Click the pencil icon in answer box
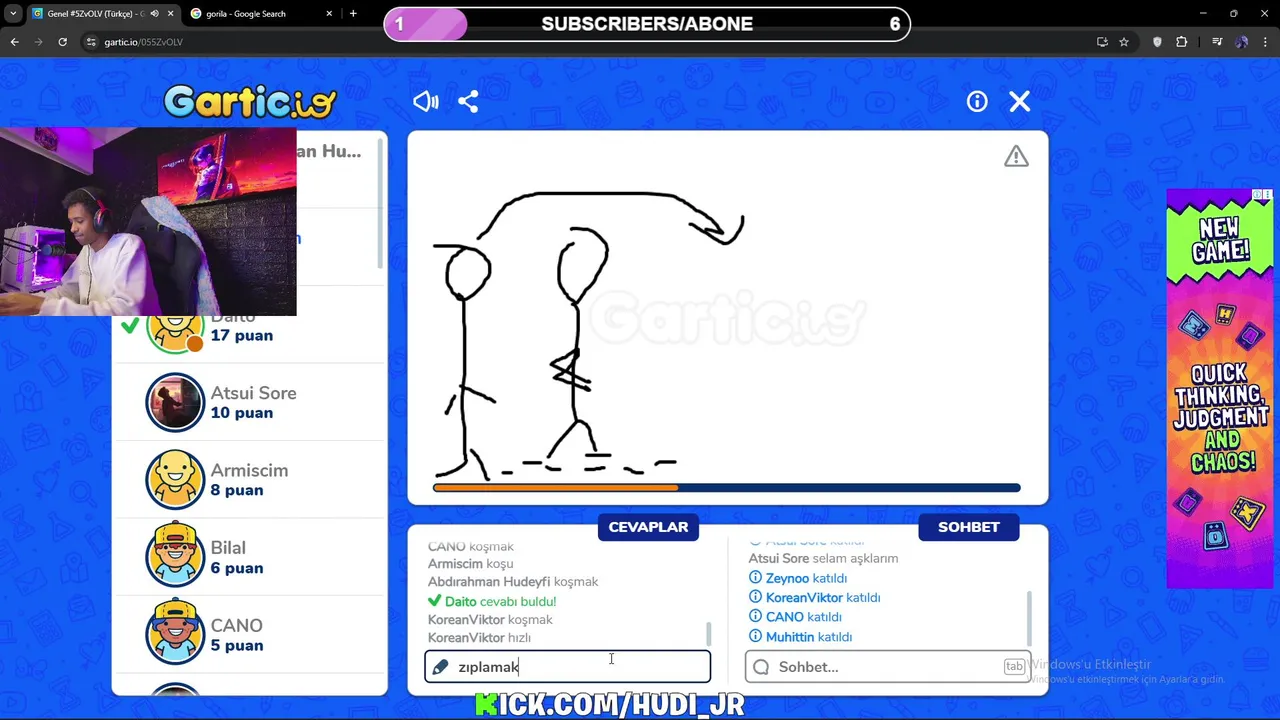This screenshot has height=720, width=1280. tap(440, 667)
